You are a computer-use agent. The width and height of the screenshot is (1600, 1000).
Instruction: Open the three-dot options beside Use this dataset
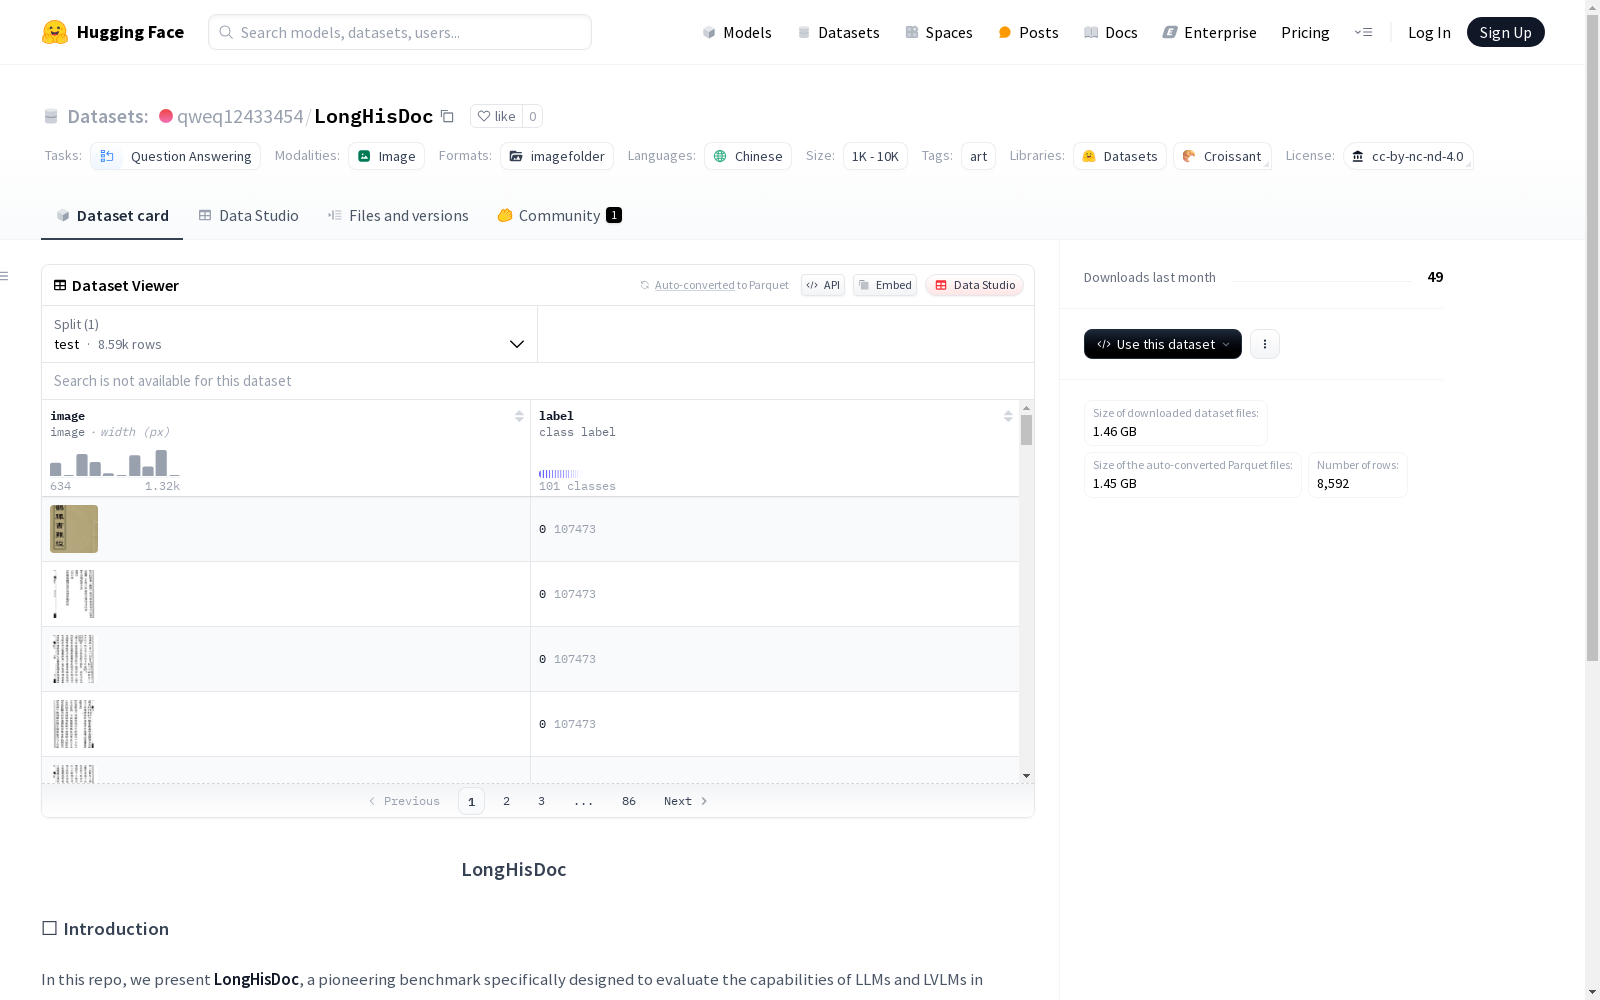(1265, 344)
